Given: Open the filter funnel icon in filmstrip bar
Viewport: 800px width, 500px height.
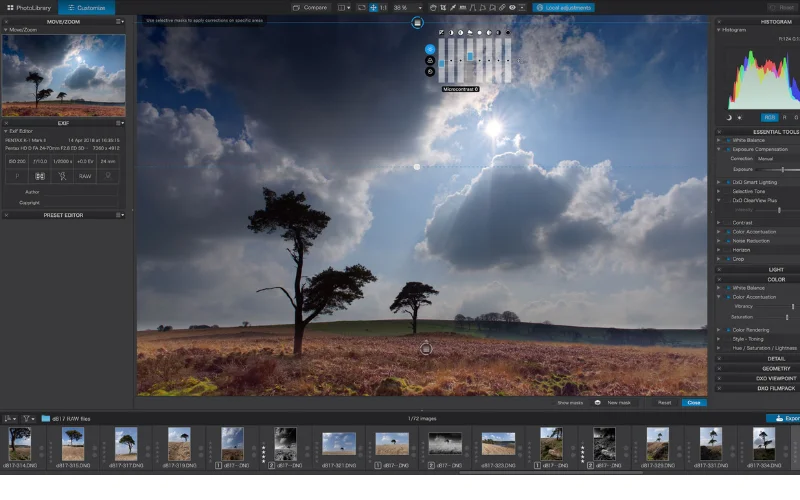Looking at the screenshot, I should (x=28, y=418).
